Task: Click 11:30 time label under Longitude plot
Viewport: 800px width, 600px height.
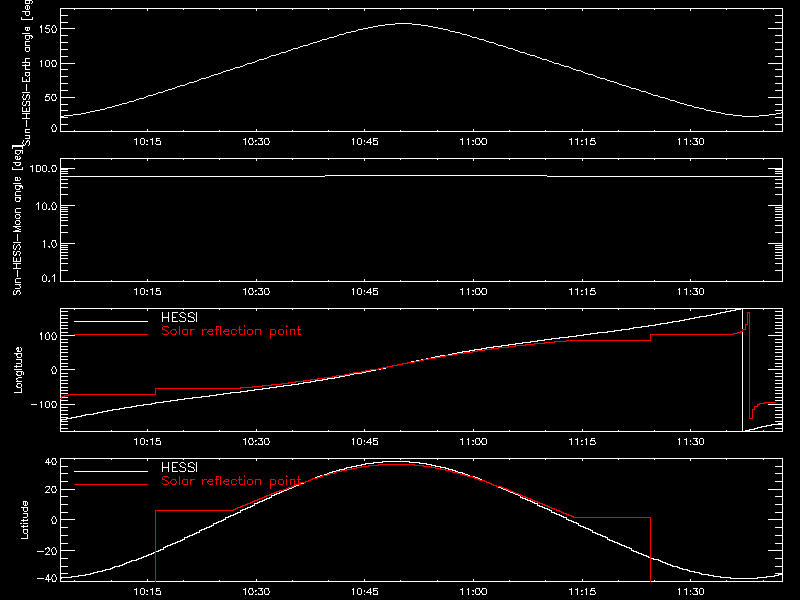Action: (691, 442)
